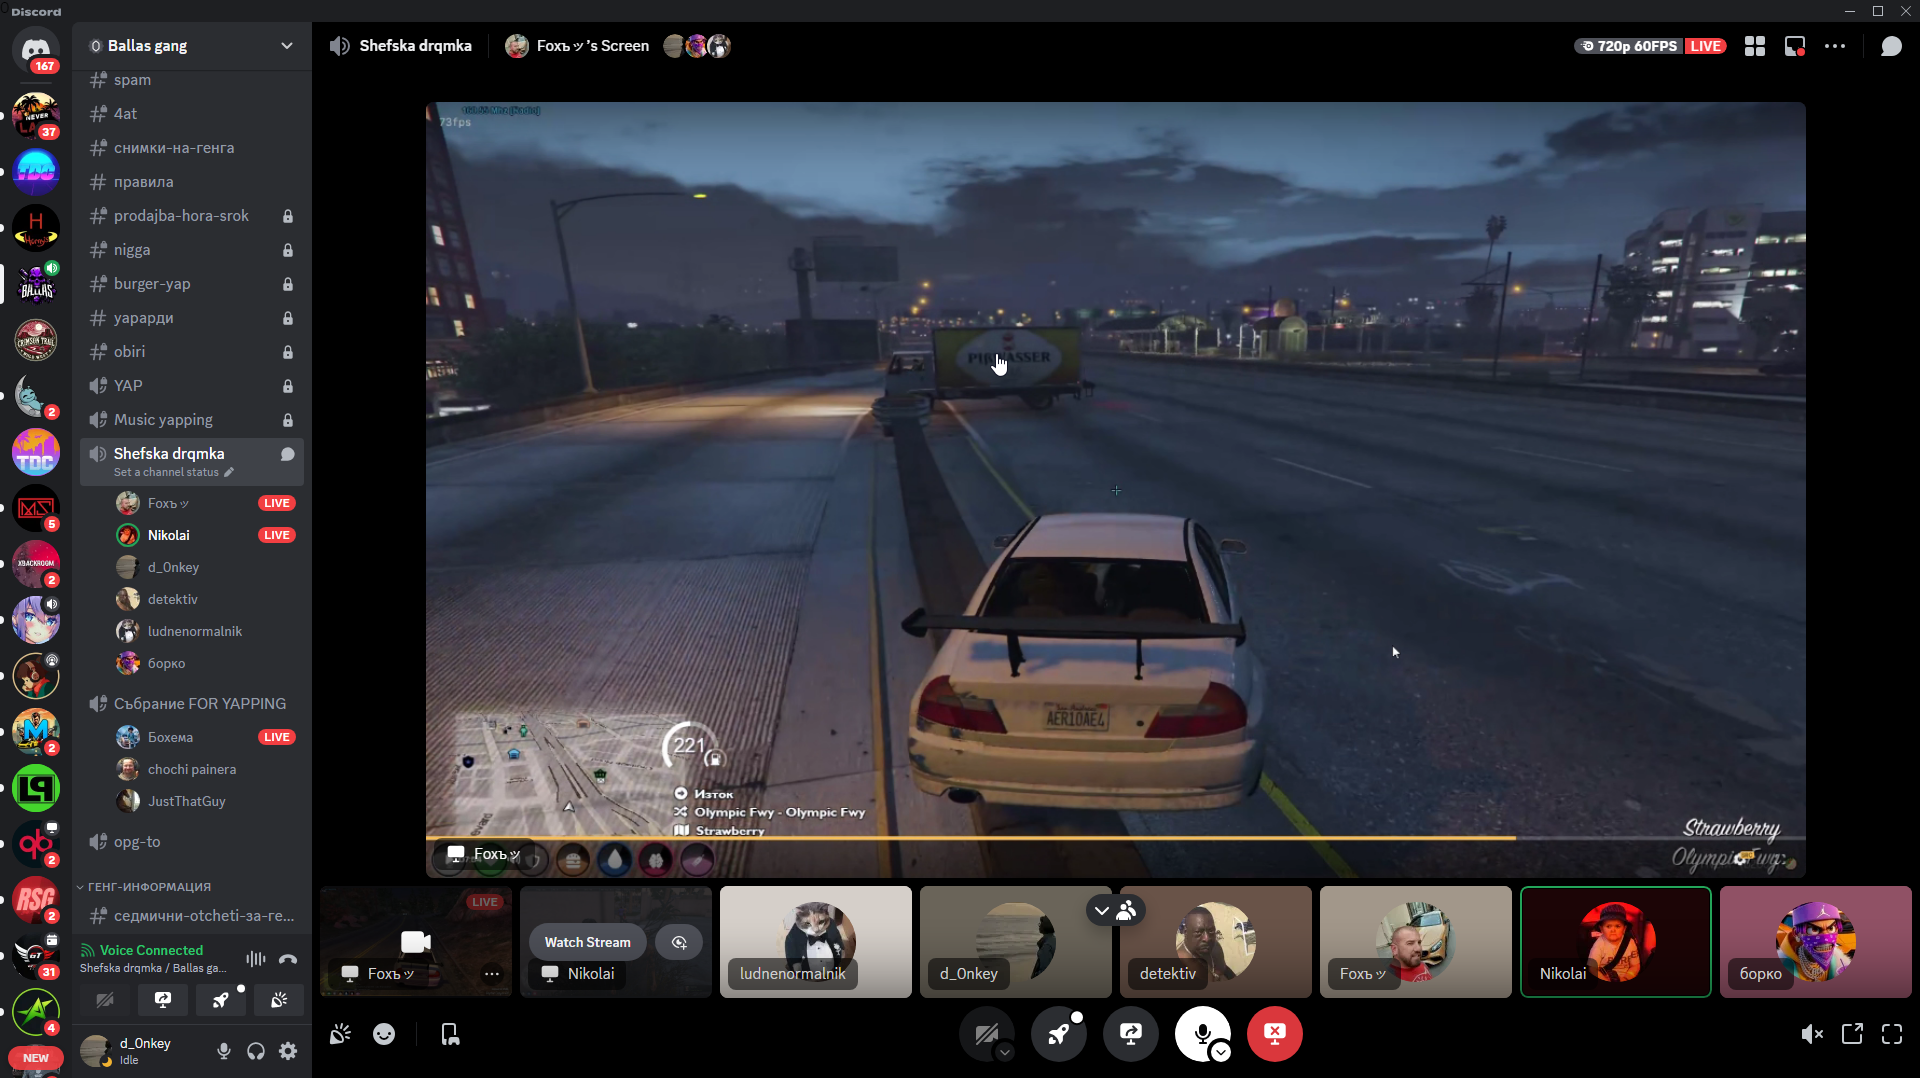Join opg-to voice channel

tap(192, 842)
